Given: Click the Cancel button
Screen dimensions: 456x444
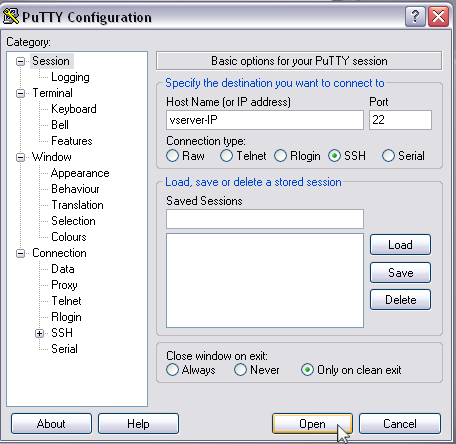Looking at the screenshot, I should pyautogui.click(x=400, y=424).
